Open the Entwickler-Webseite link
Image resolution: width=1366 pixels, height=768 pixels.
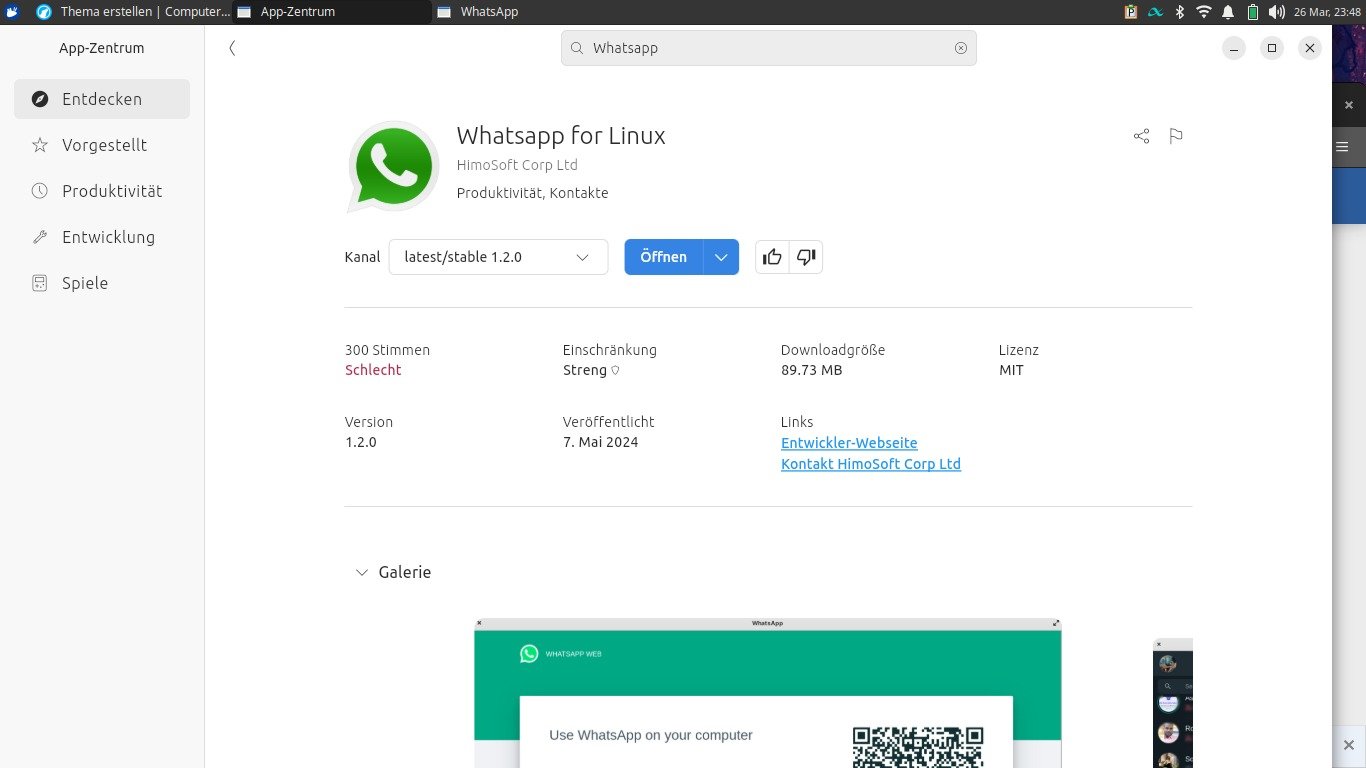[849, 443]
